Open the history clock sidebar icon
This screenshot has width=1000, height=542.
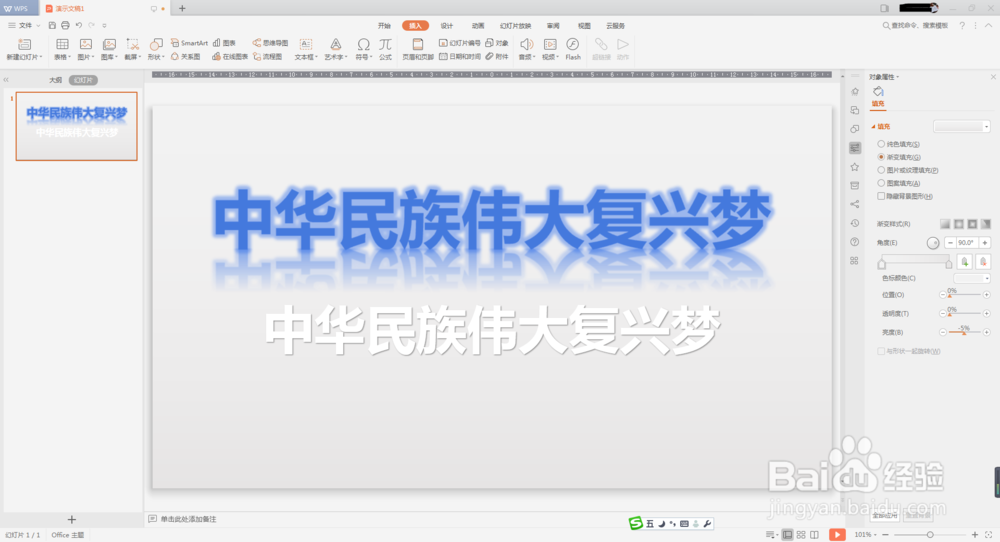coord(855,223)
